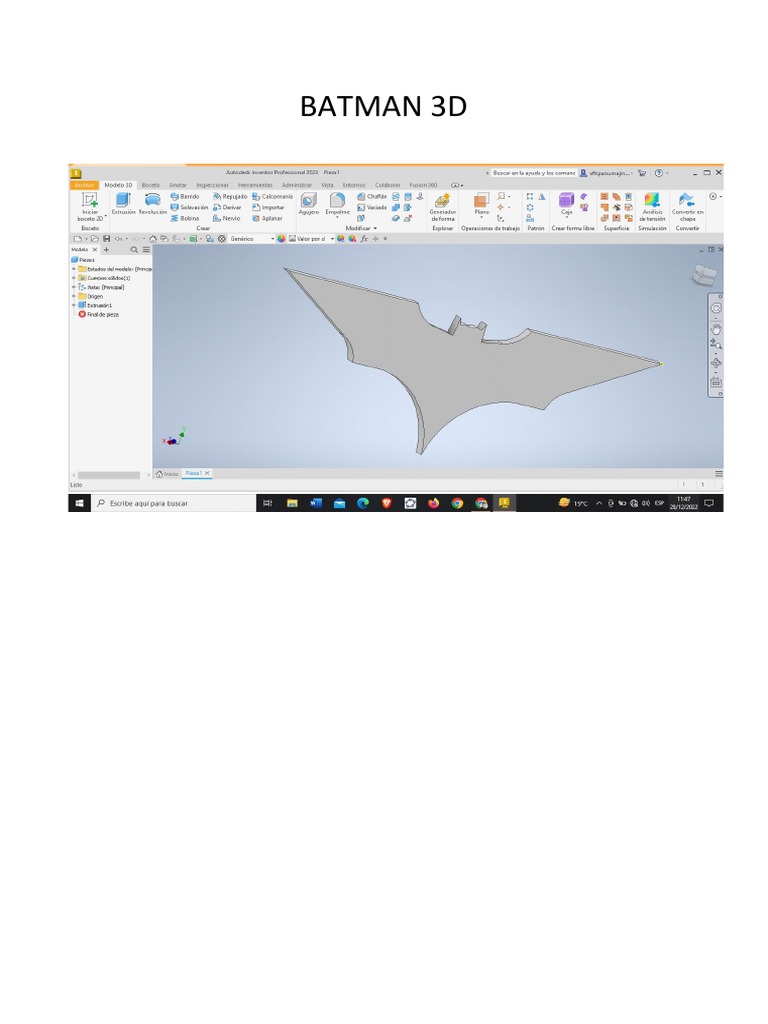Choose the Barrido sweep tool

tap(185, 197)
